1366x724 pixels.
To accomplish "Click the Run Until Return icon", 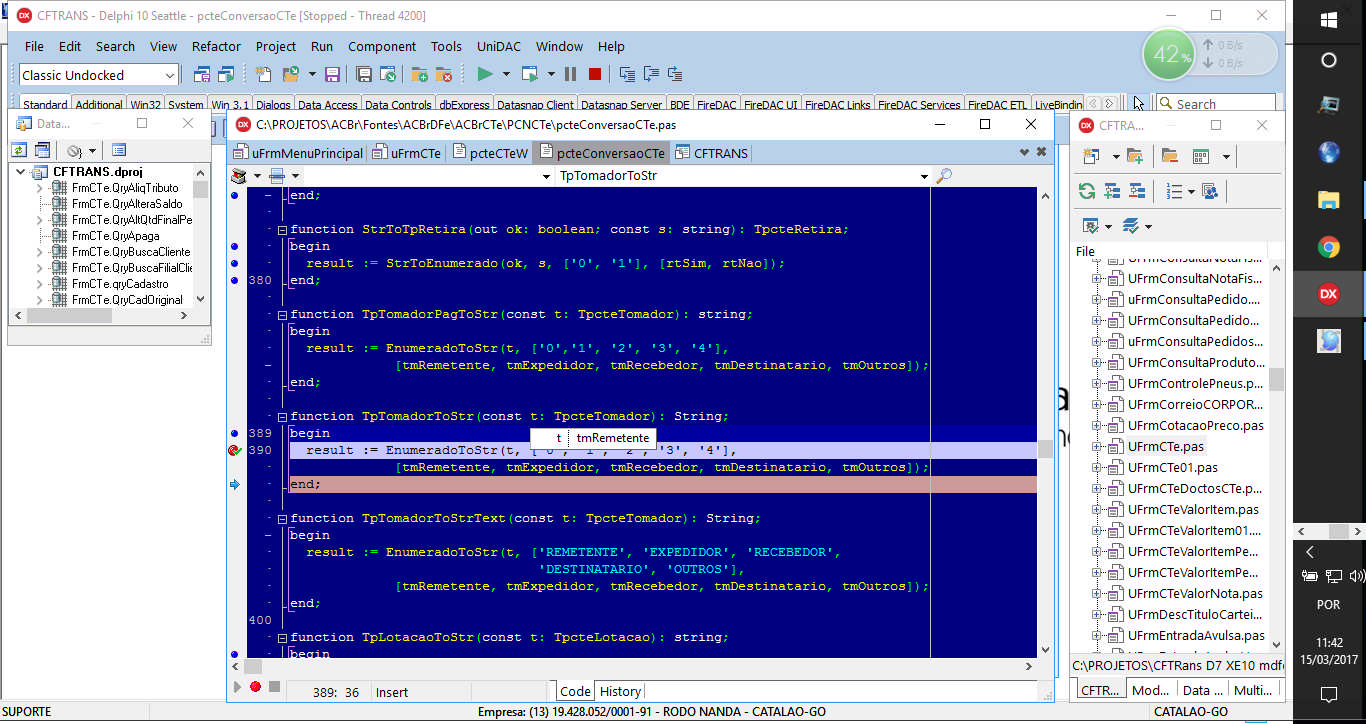I will (x=675, y=74).
